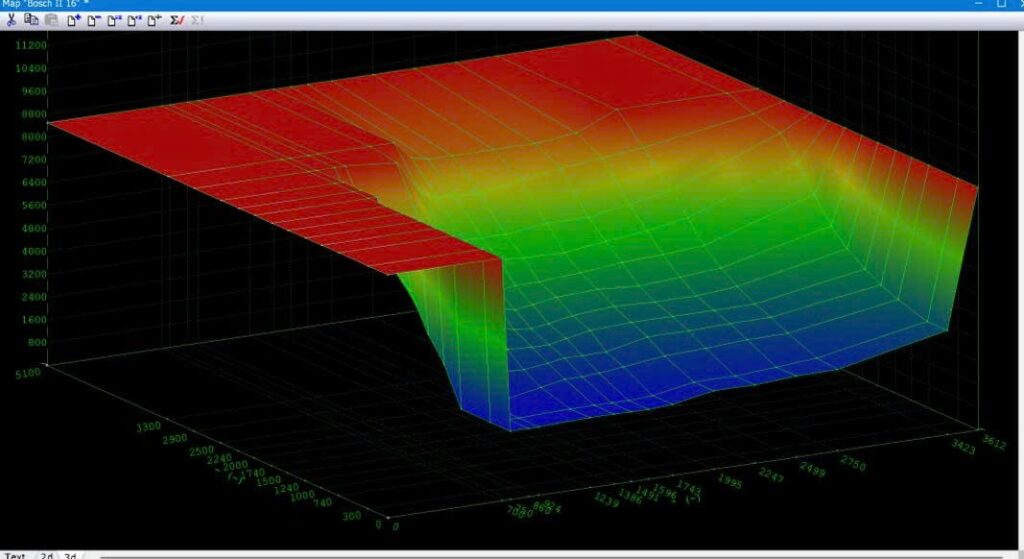The image size is (1024, 559).
Task: Select the 3d view tab
Action: (x=70, y=555)
